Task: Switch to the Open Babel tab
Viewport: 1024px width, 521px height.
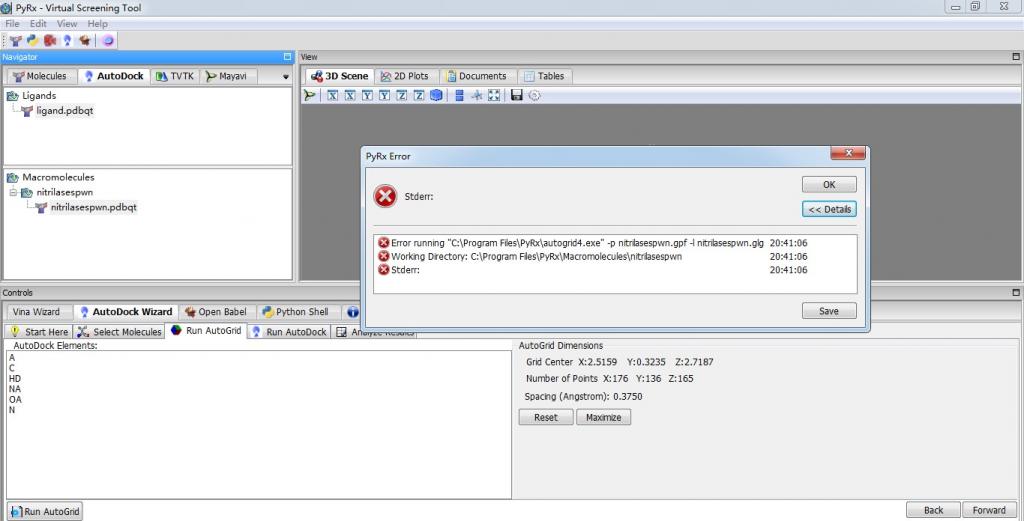Action: [216, 312]
